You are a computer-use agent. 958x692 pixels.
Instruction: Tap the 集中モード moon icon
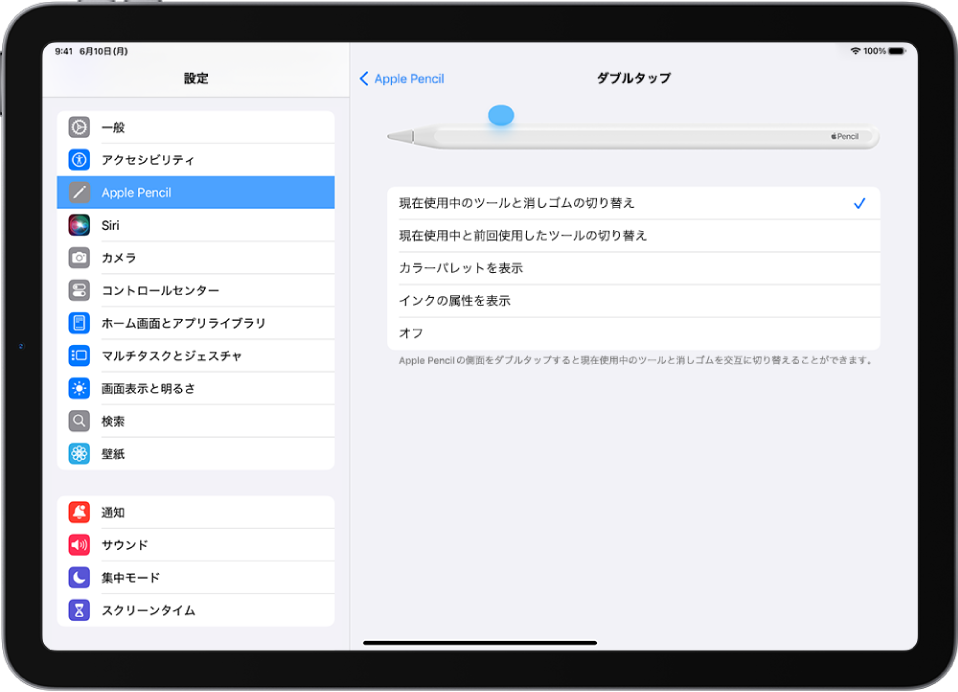pyautogui.click(x=79, y=577)
